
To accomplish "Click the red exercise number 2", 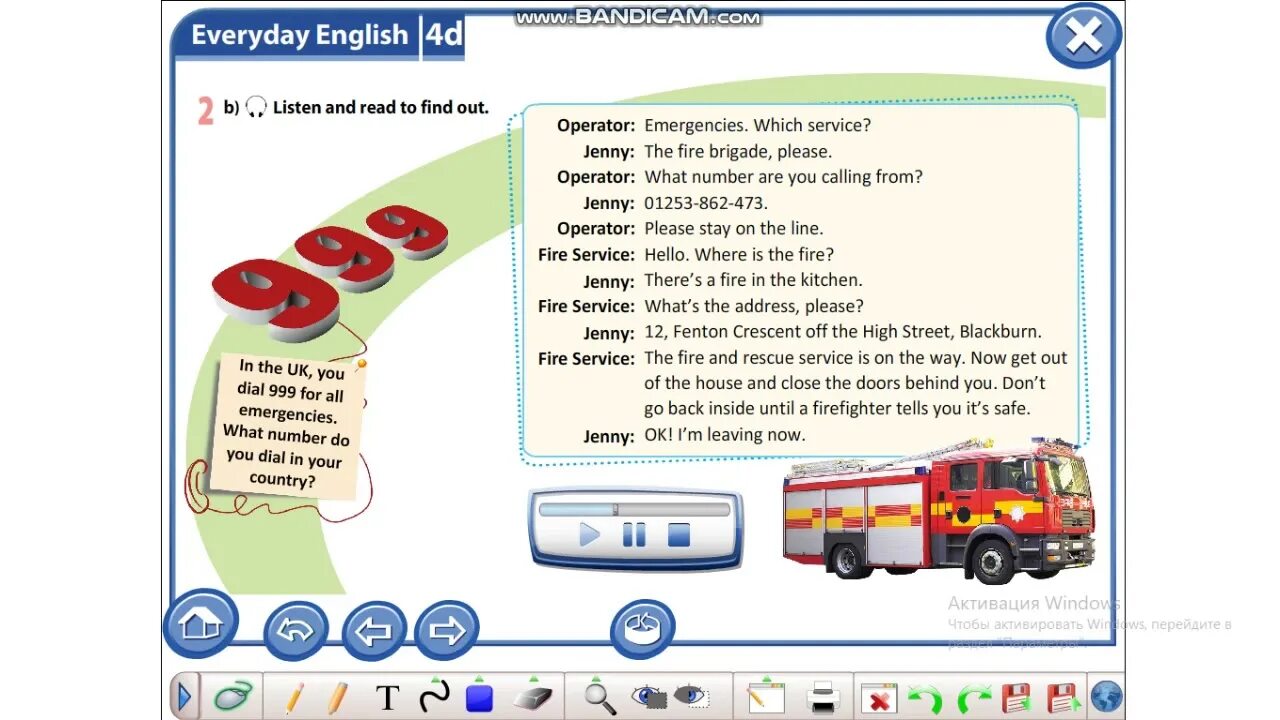I will pos(205,110).
